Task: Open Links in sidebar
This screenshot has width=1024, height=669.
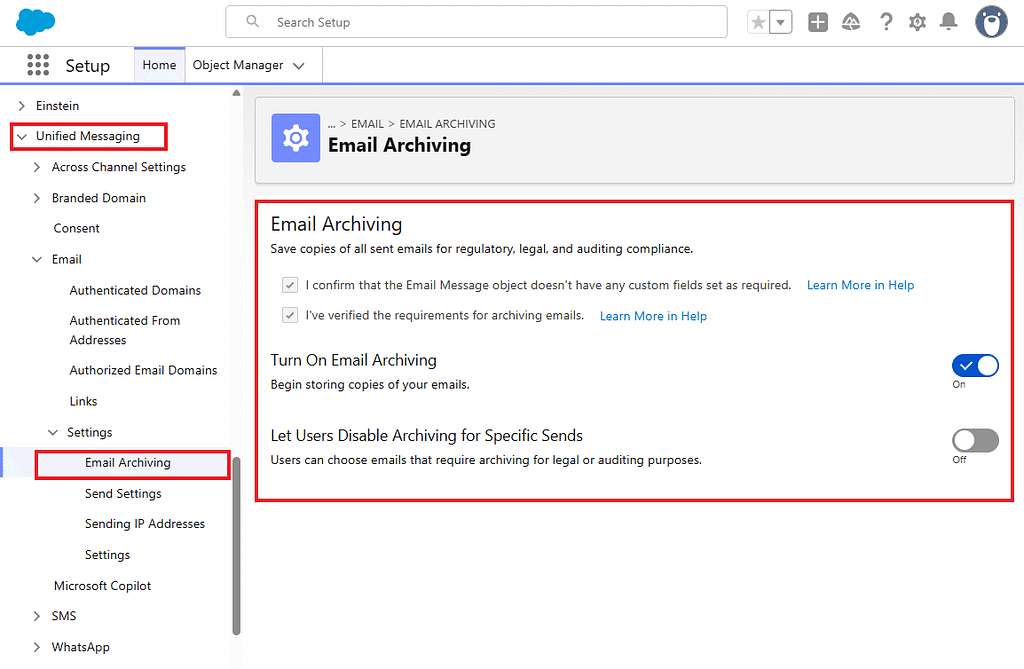Action: [x=84, y=401]
